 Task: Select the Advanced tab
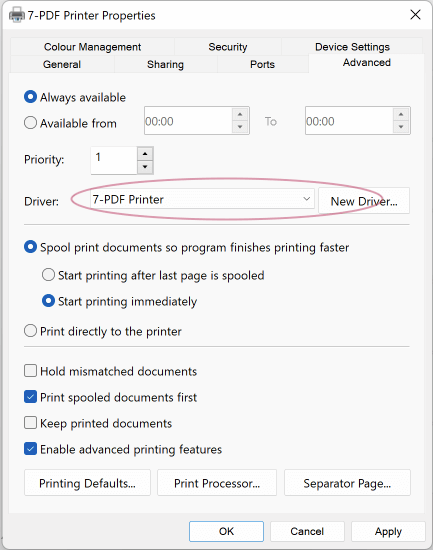pyautogui.click(x=366, y=62)
